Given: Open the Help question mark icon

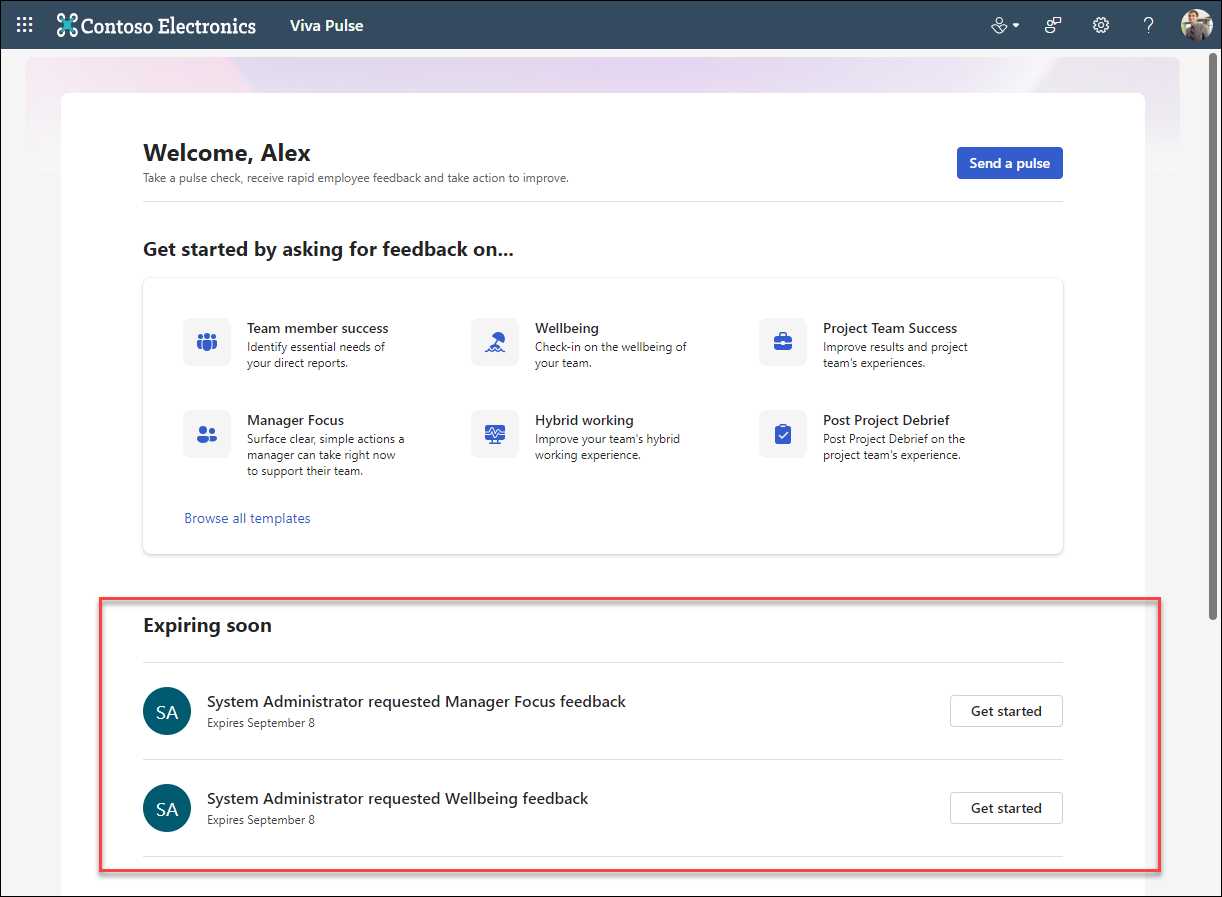Looking at the screenshot, I should pyautogui.click(x=1149, y=25).
